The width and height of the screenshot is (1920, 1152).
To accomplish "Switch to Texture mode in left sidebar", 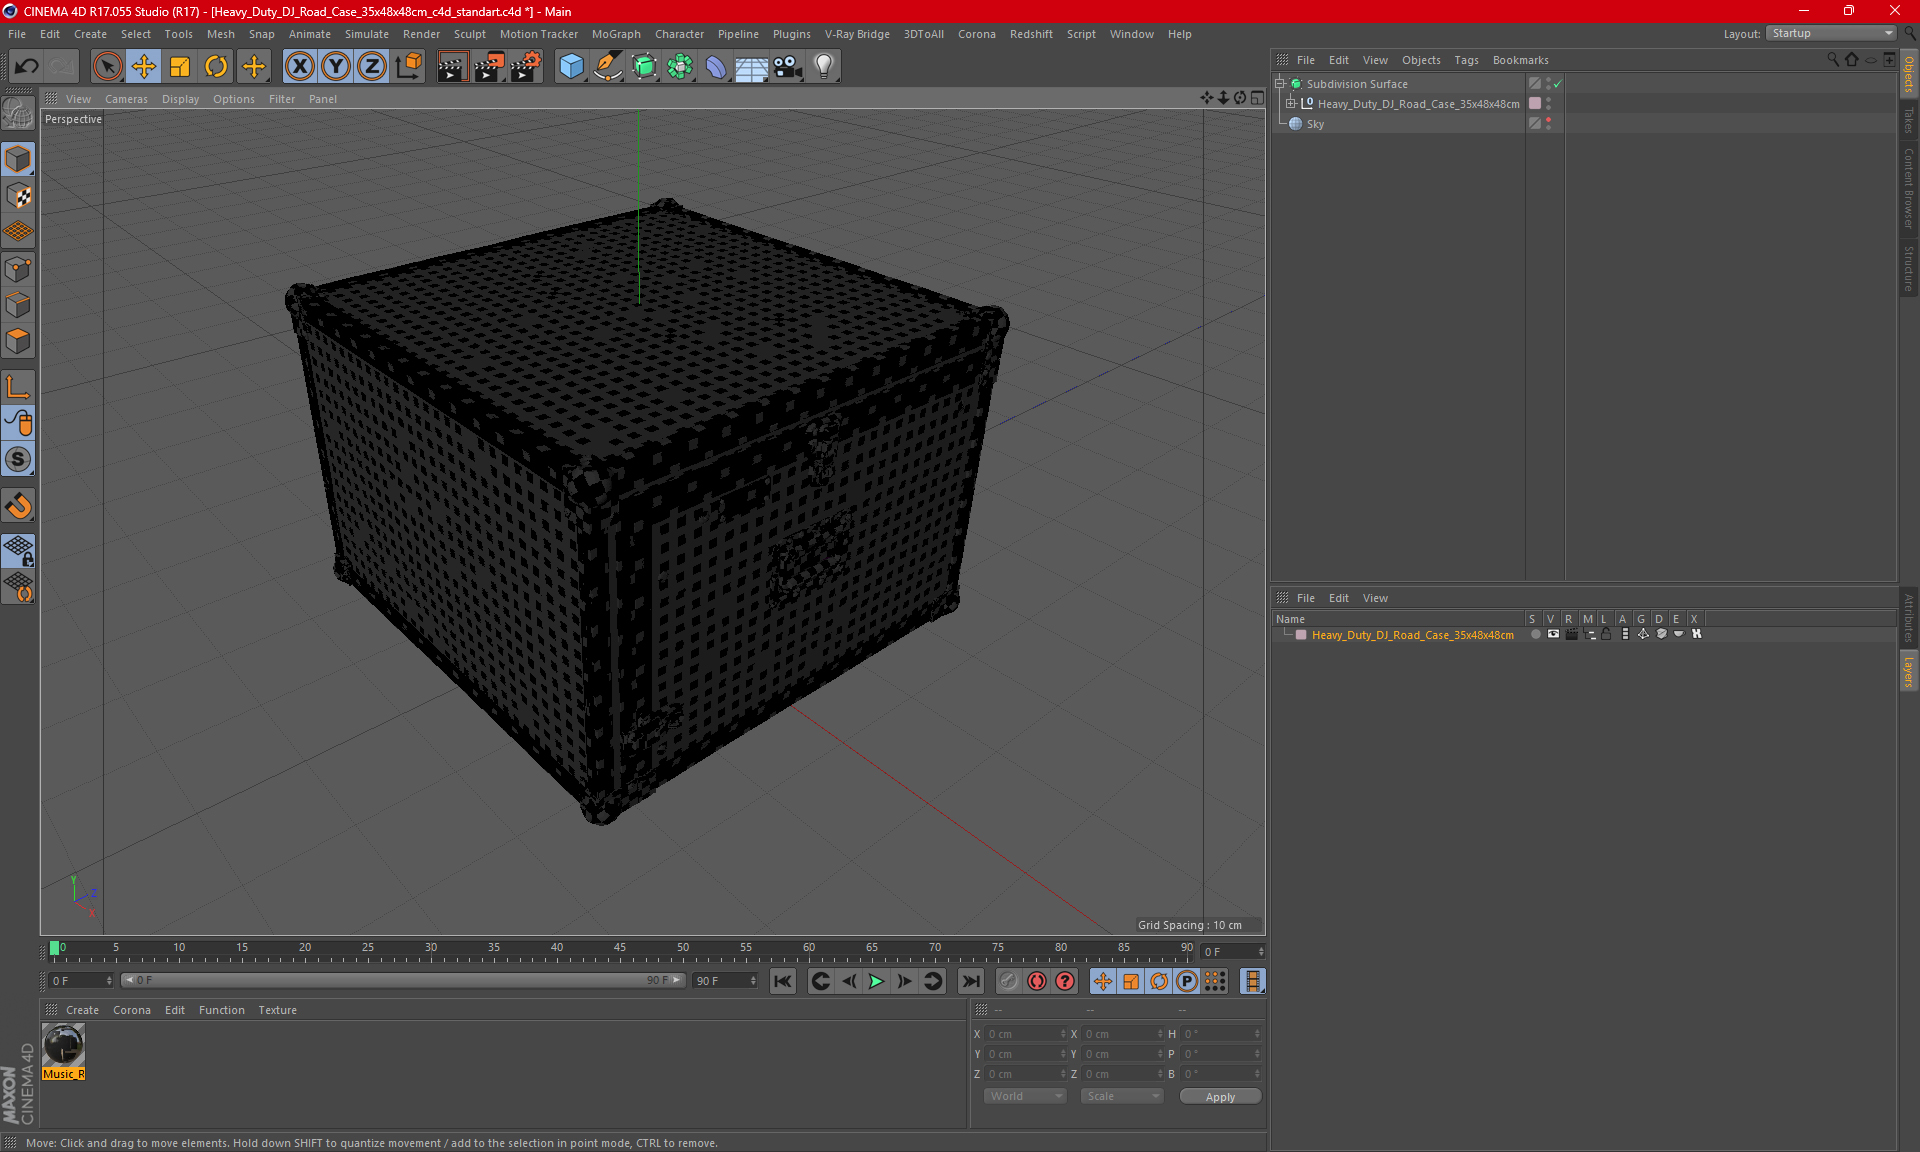I will 18,196.
